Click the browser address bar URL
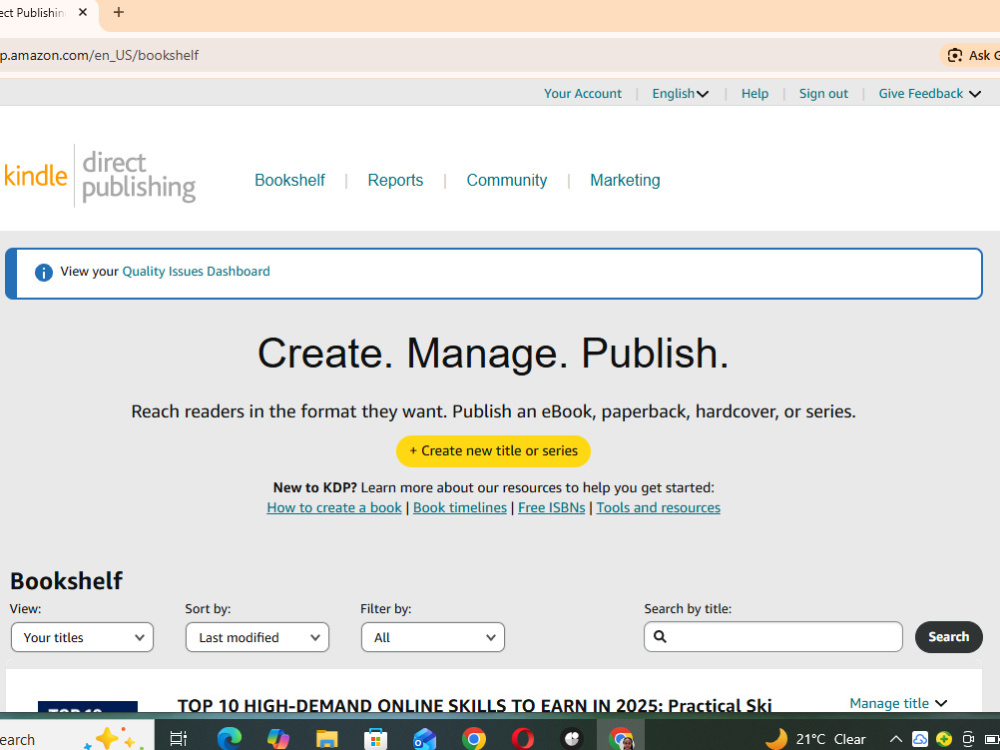This screenshot has width=1000, height=750. coord(99,55)
